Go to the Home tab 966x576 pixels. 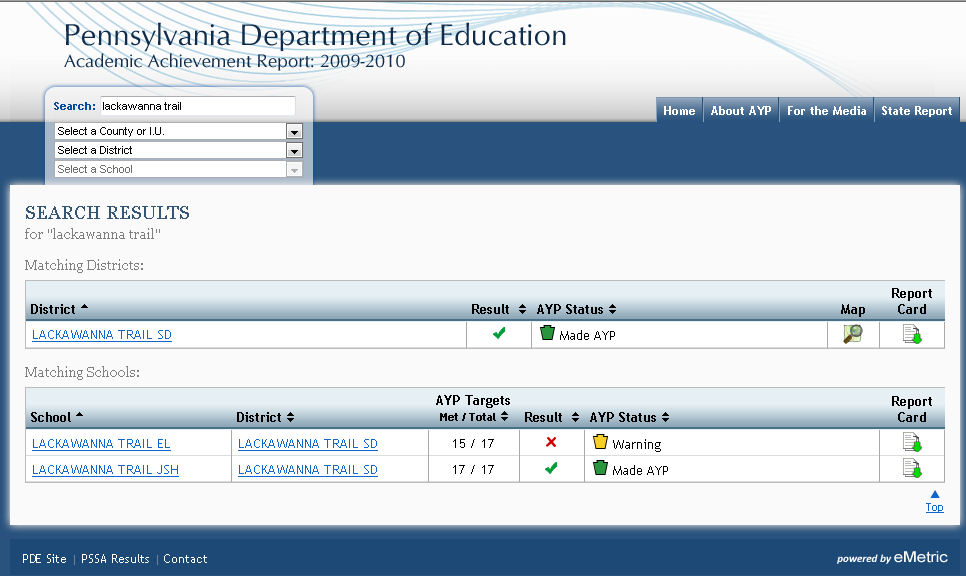click(679, 111)
